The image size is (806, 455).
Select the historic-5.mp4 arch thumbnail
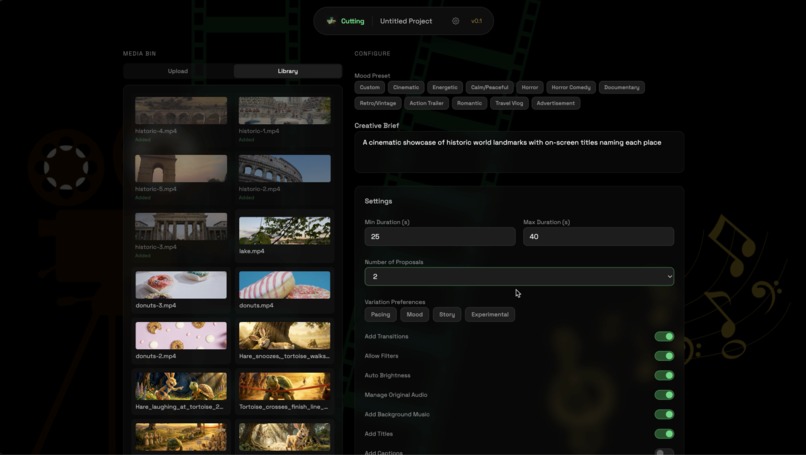click(x=181, y=168)
